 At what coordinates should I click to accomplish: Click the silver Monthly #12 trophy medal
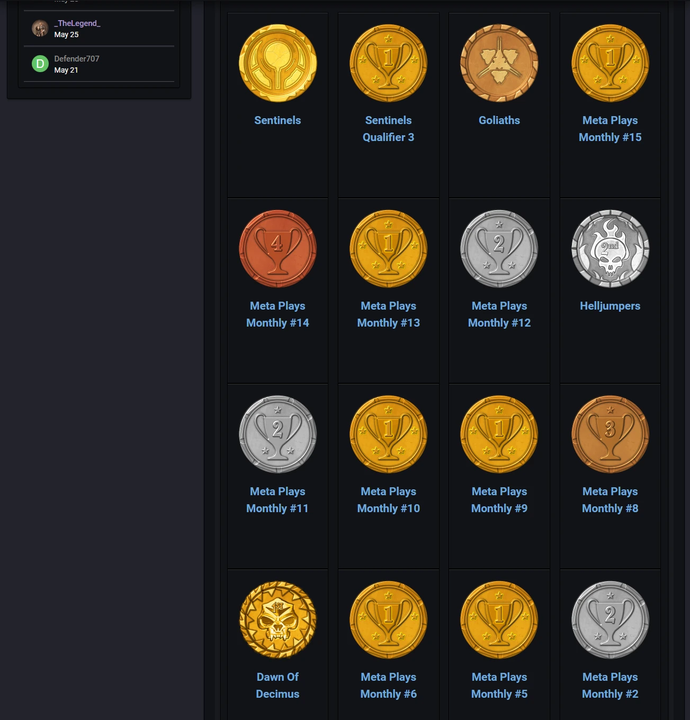point(499,249)
